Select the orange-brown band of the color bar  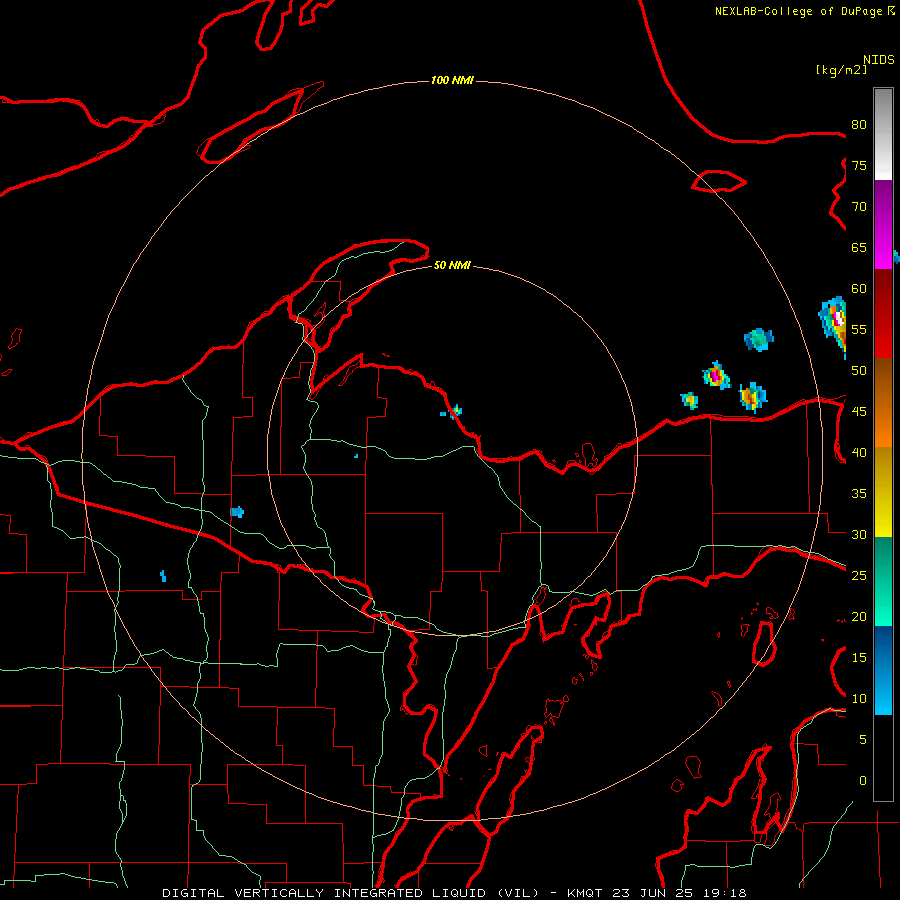point(883,402)
